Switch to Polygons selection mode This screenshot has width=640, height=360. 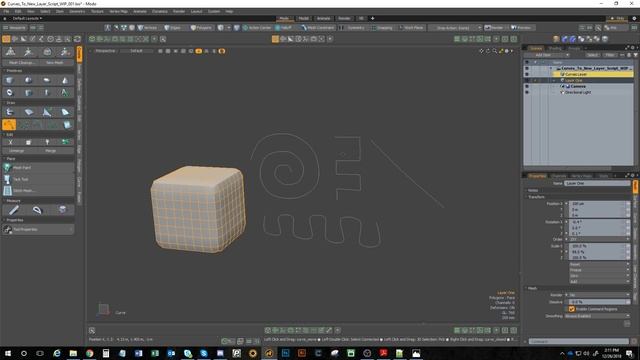201,28
